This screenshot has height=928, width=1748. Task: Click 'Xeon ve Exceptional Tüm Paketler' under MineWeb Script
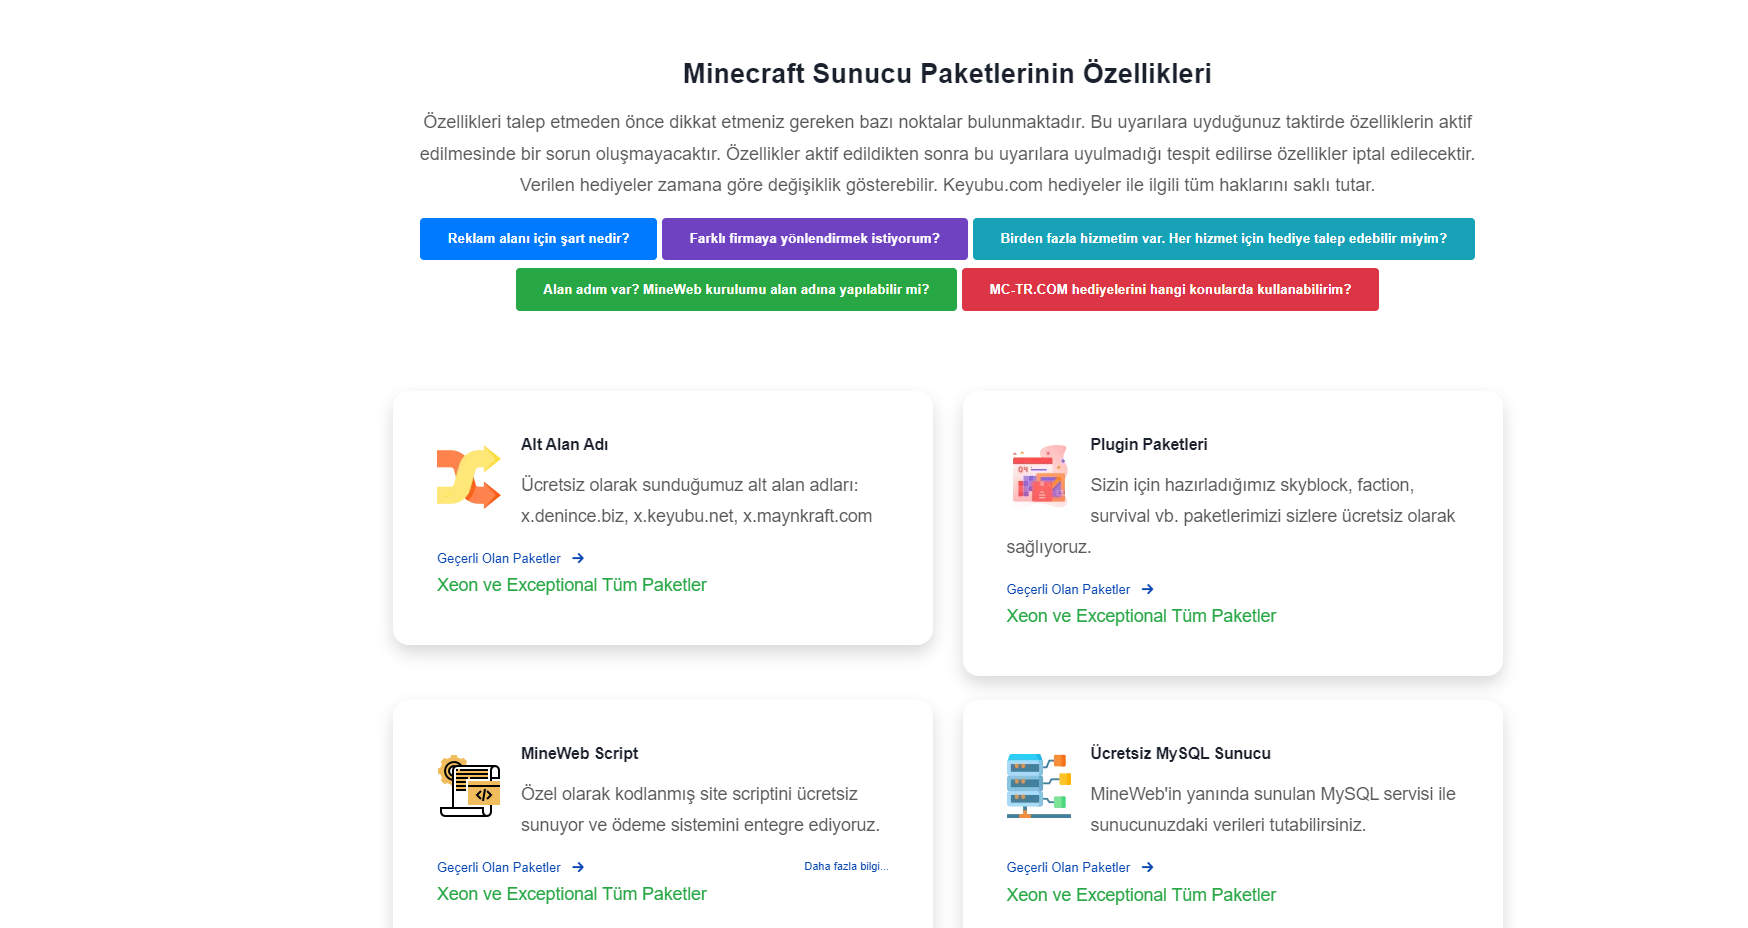(572, 894)
